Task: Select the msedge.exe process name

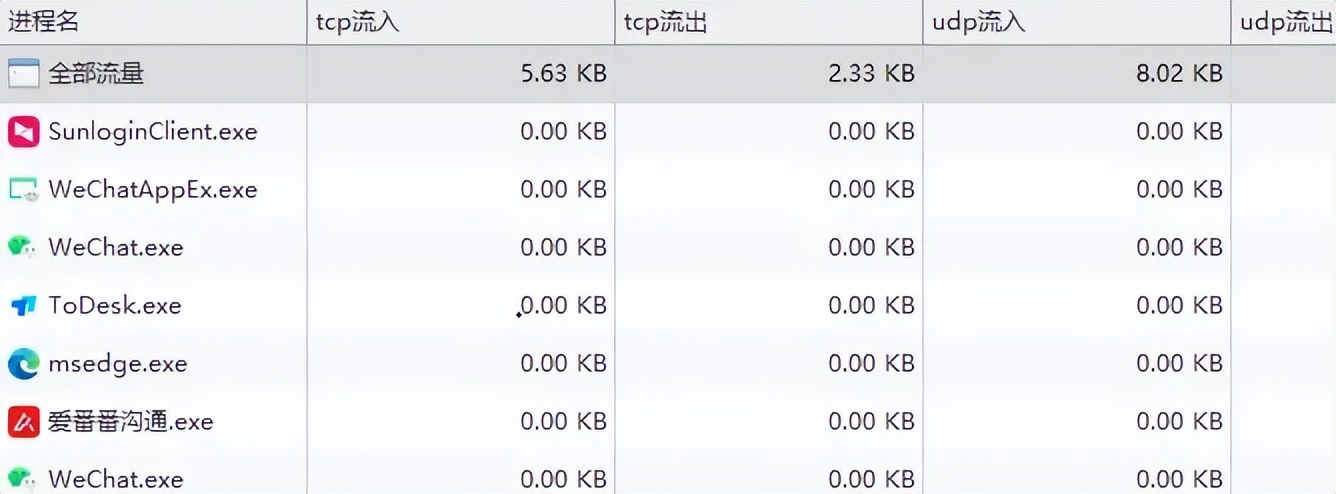Action: (118, 364)
